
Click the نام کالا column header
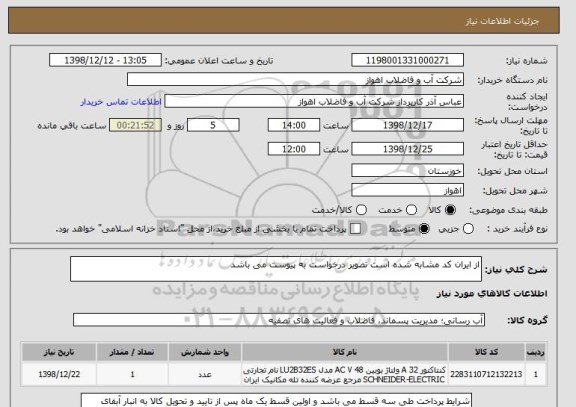pyautogui.click(x=345, y=352)
